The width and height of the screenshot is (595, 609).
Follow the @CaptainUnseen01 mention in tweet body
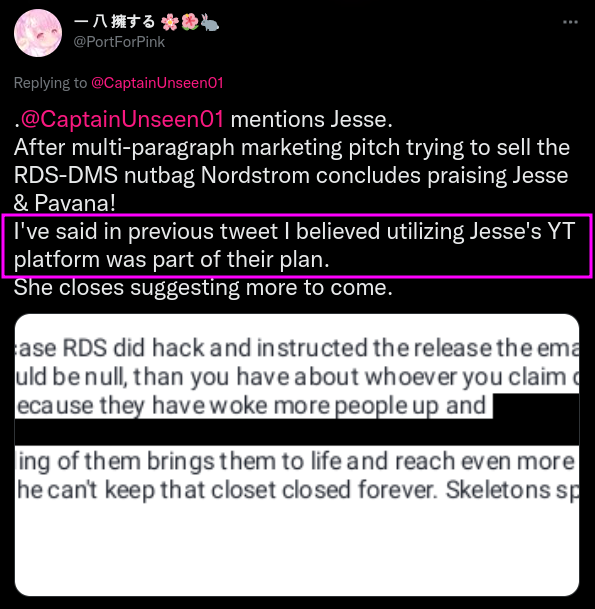(x=122, y=119)
